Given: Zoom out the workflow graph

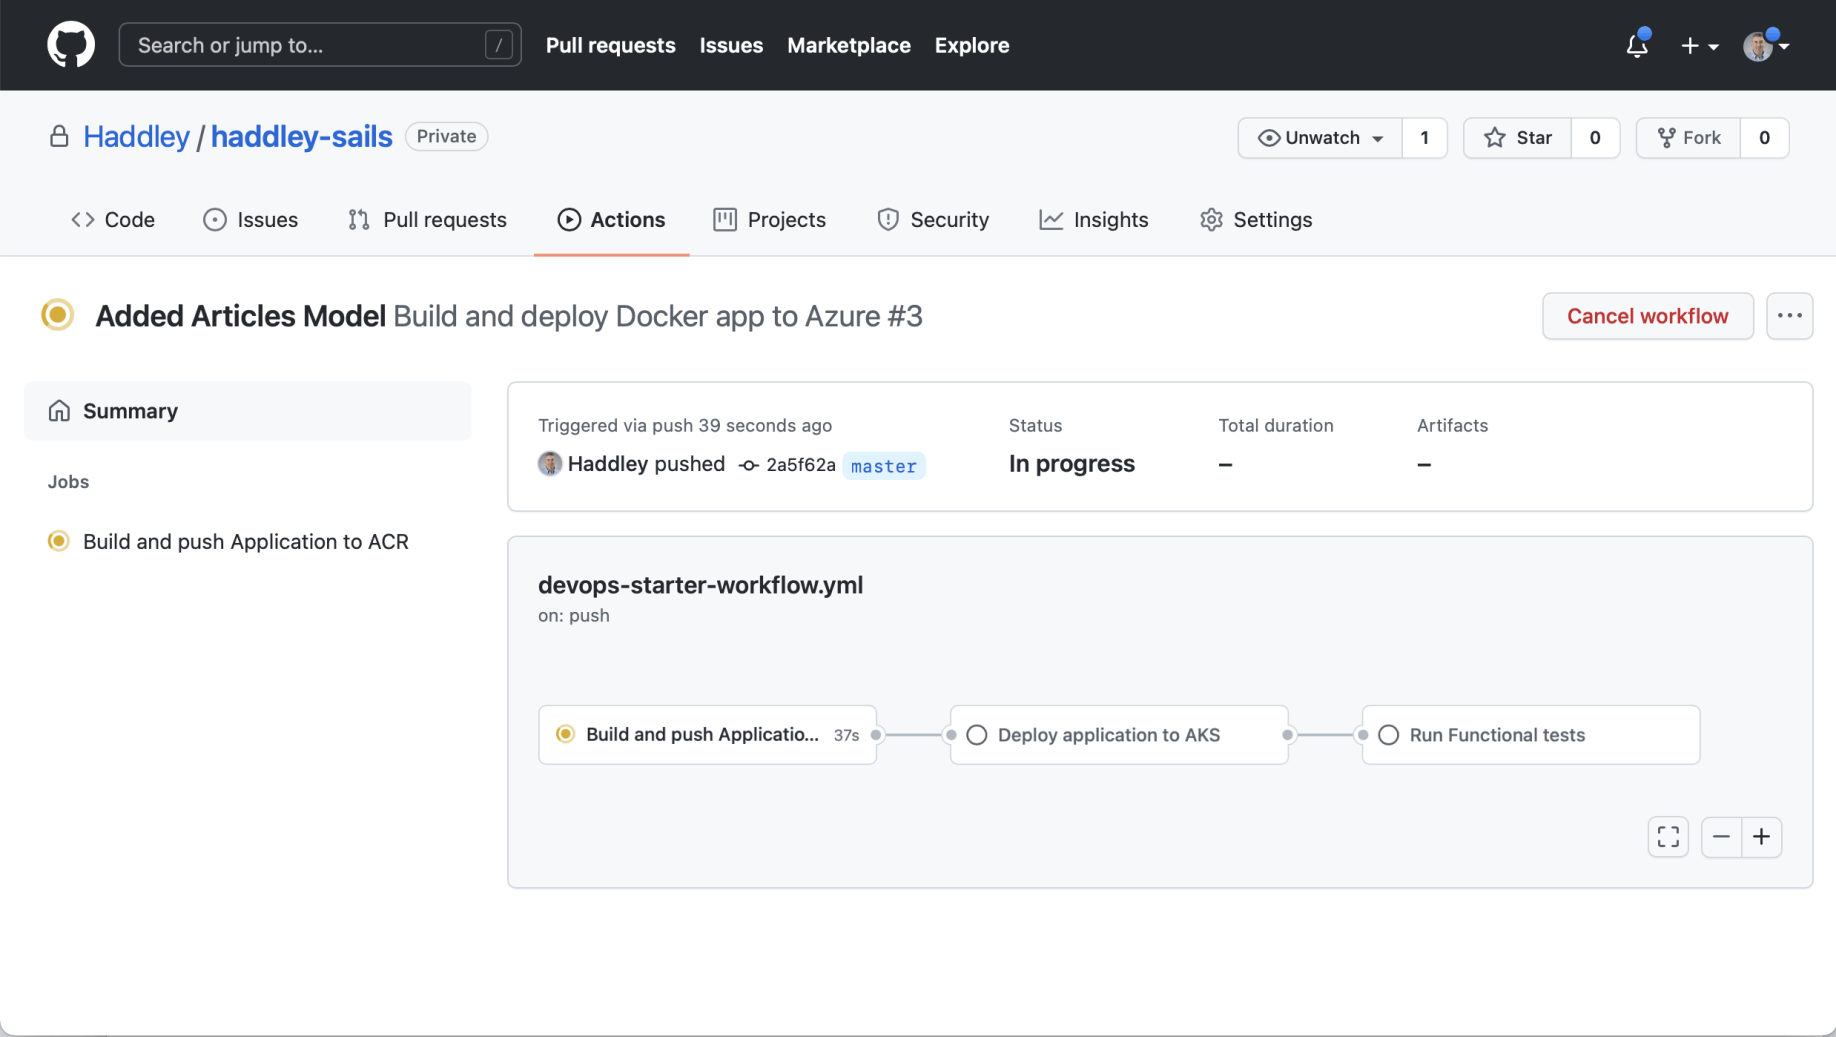Looking at the screenshot, I should [x=1721, y=837].
